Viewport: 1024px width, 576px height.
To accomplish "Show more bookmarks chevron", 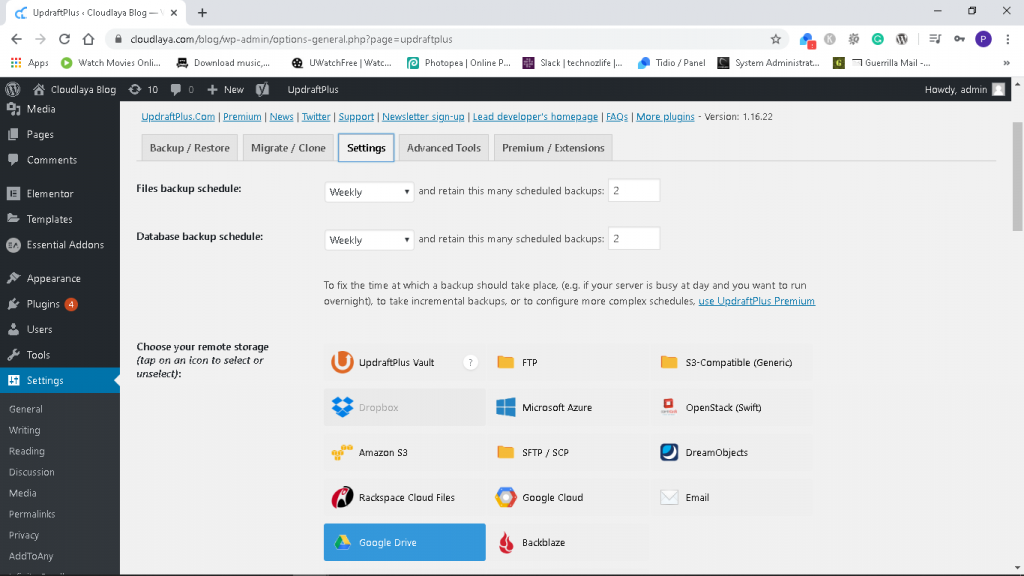I will click(x=1006, y=63).
